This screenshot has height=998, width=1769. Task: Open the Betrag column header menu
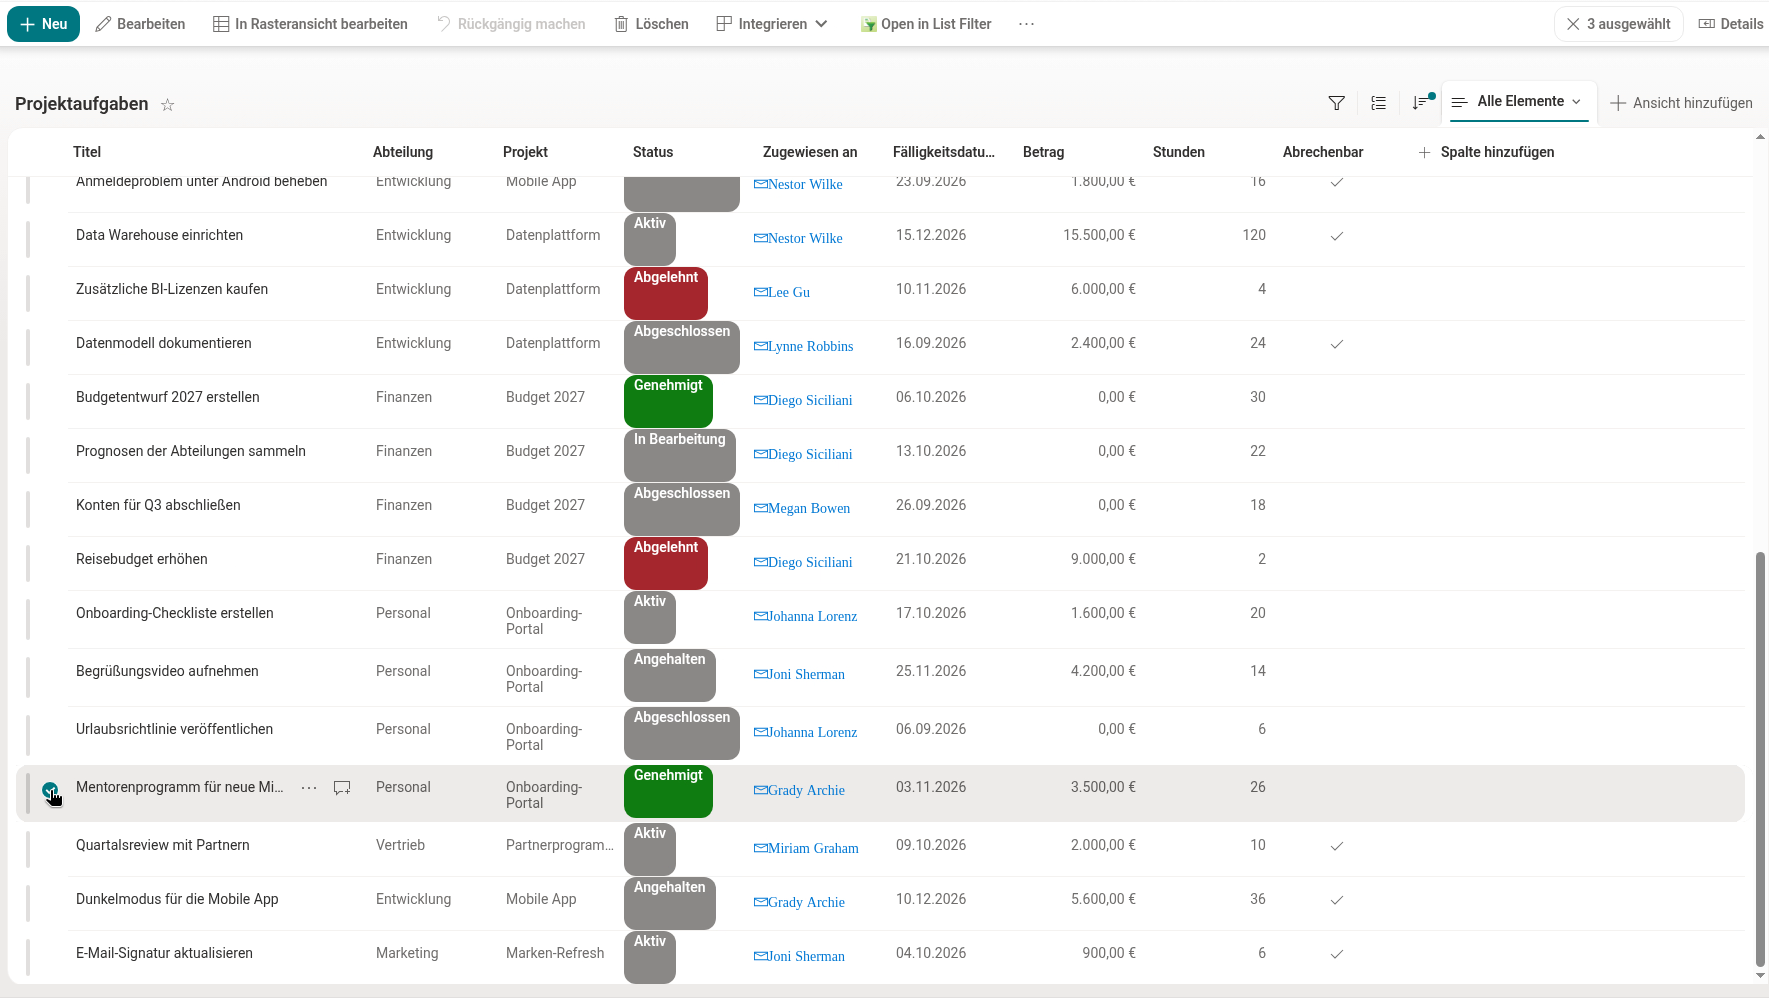click(x=1043, y=152)
